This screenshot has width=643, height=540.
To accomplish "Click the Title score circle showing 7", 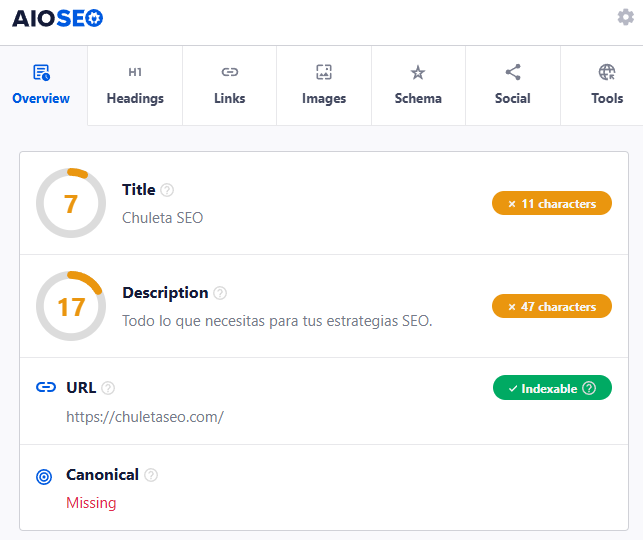I will click(71, 203).
